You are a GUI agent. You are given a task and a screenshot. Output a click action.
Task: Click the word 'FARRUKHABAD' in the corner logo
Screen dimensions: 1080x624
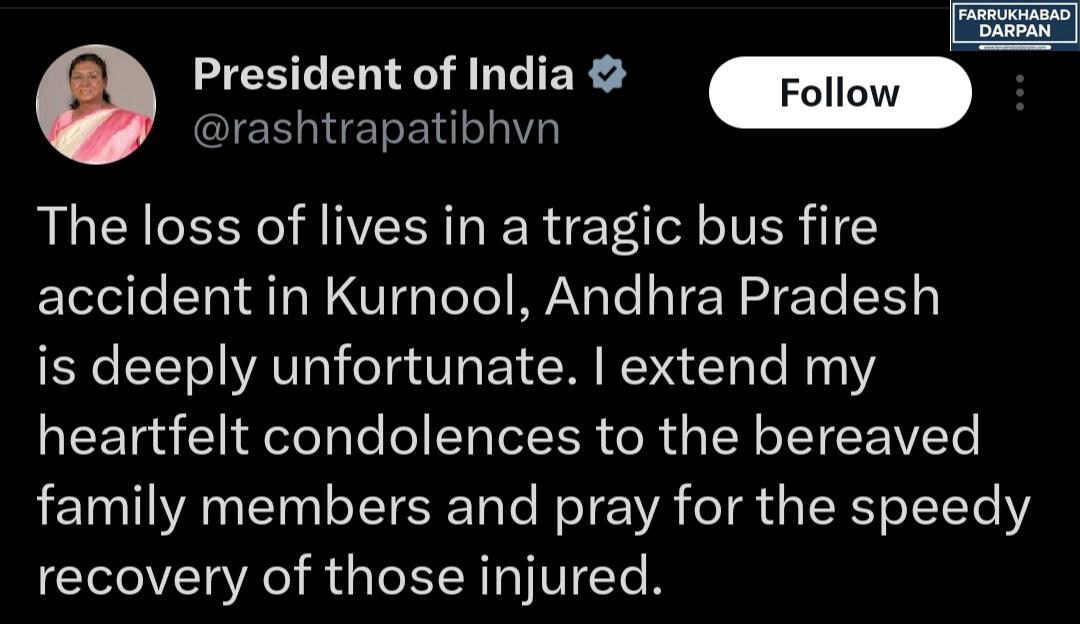coord(1013,17)
